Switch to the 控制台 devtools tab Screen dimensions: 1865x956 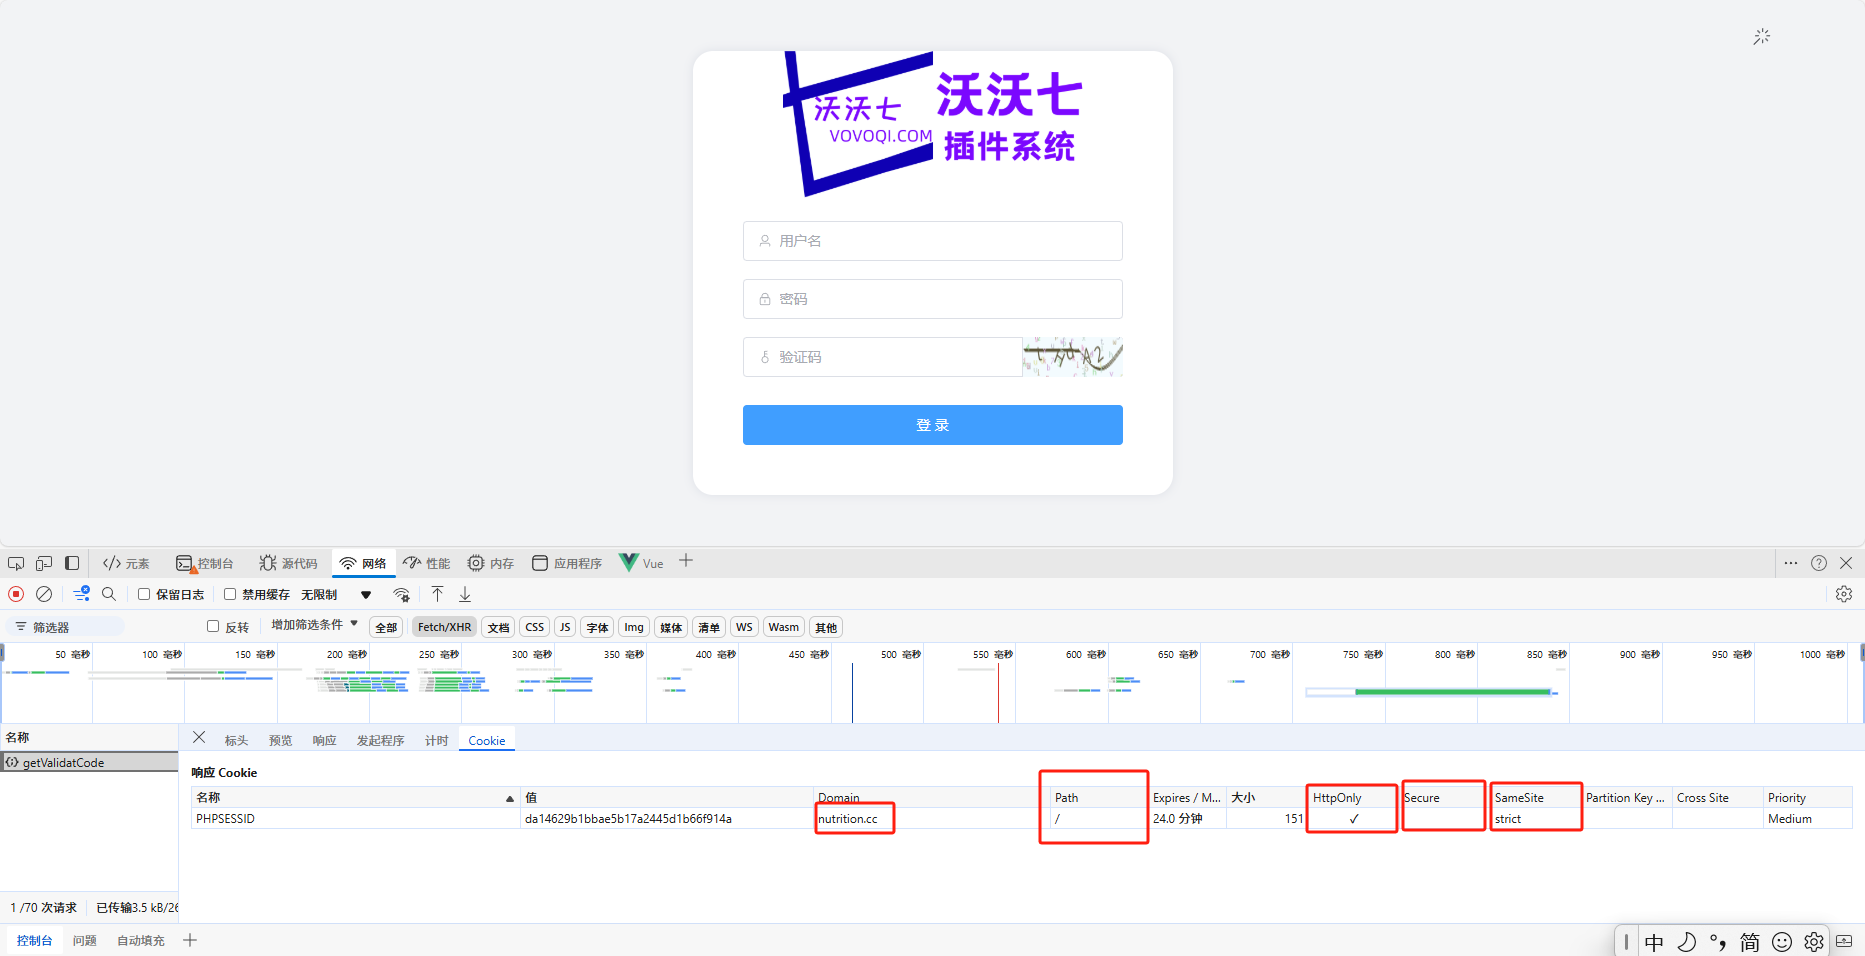(x=205, y=563)
